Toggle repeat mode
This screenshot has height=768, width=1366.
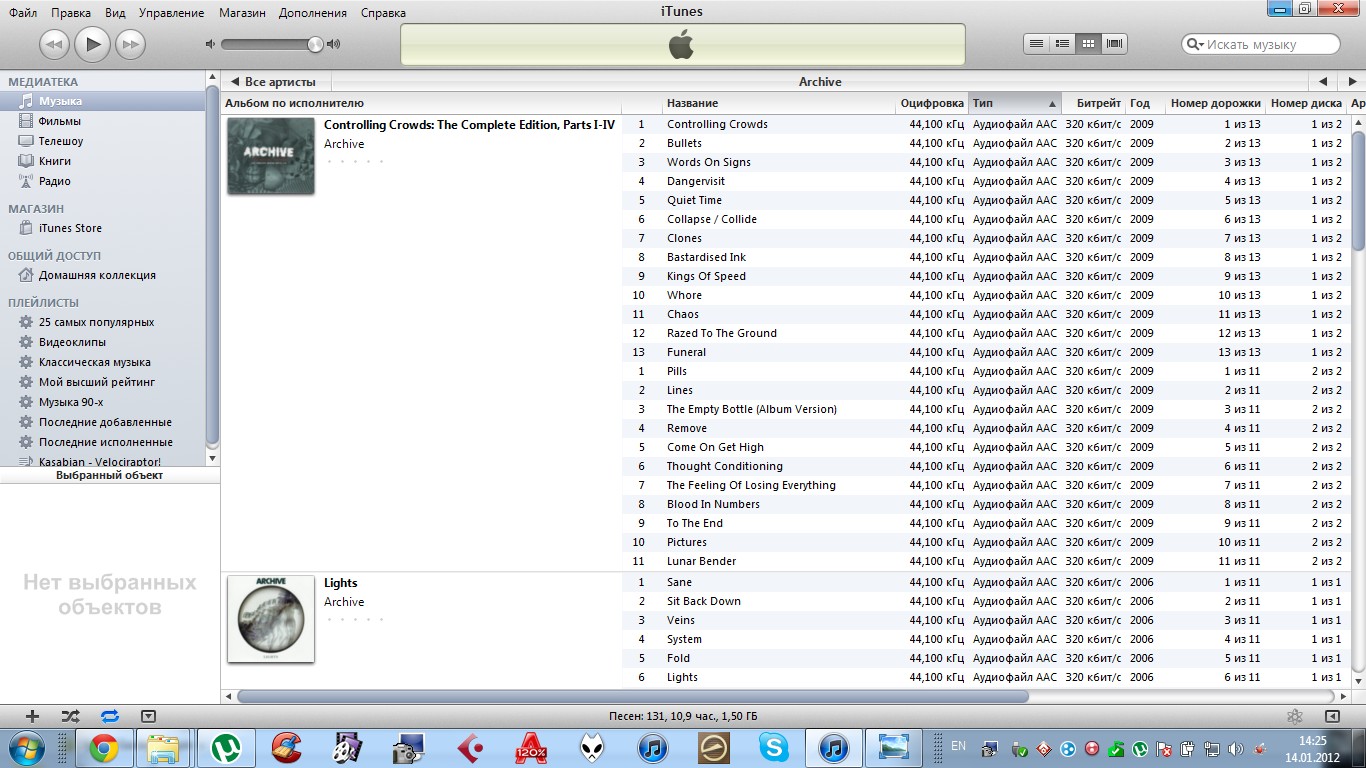click(109, 716)
